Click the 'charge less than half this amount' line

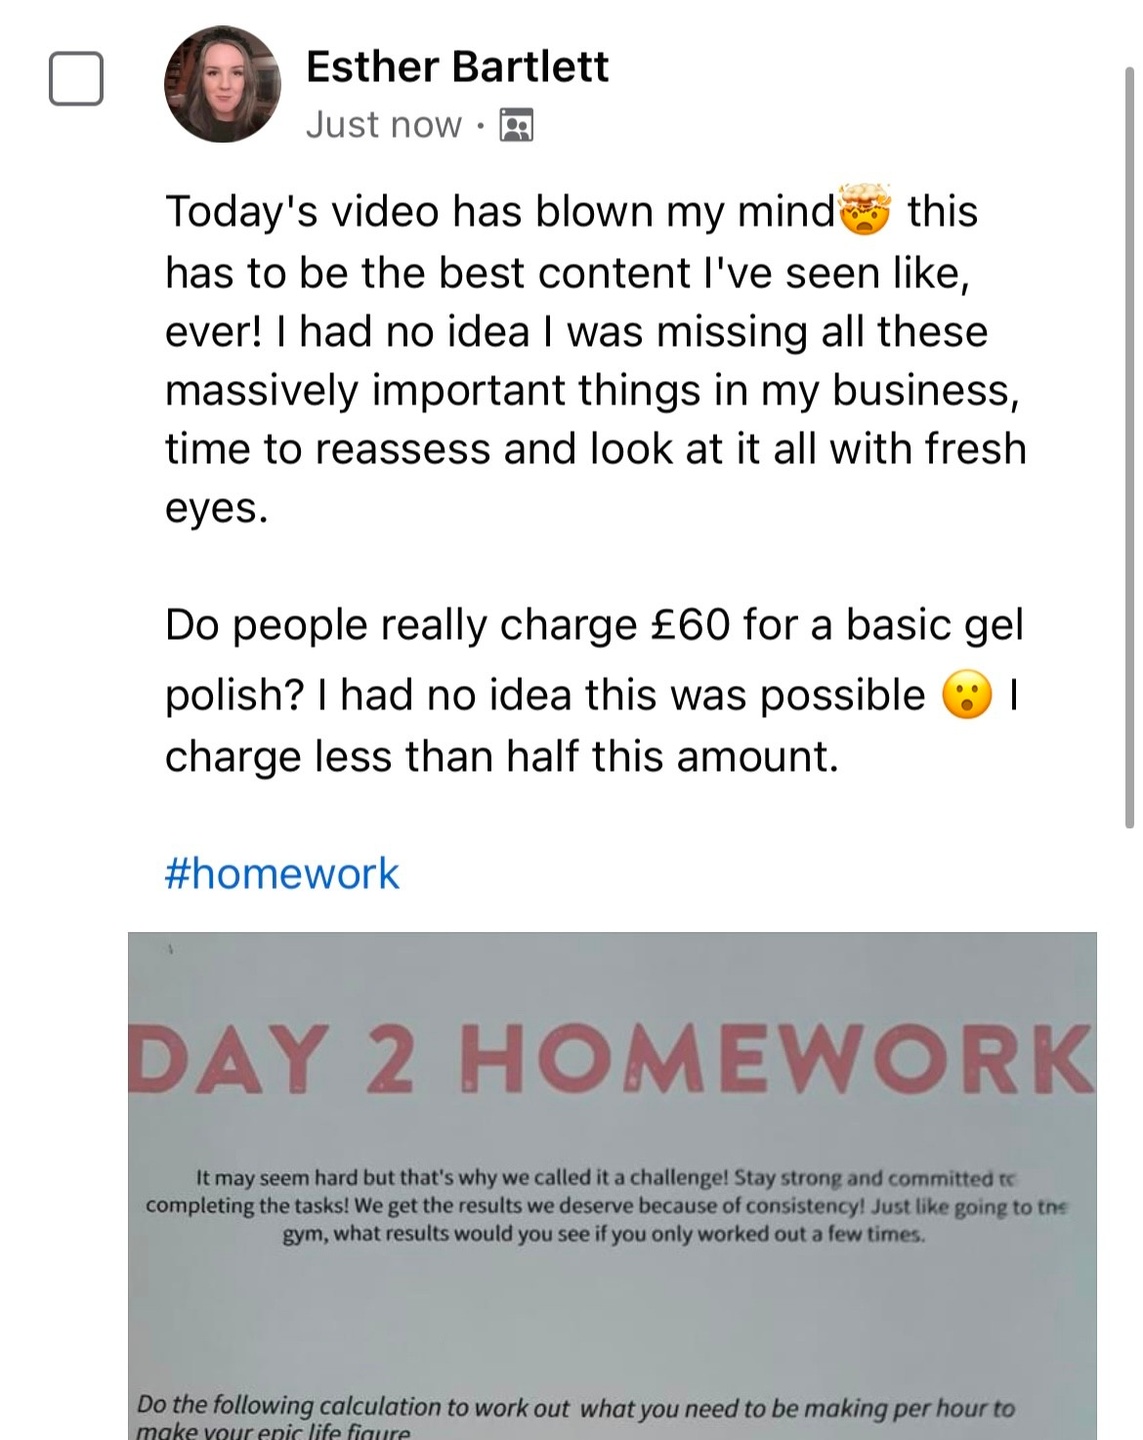501,757
